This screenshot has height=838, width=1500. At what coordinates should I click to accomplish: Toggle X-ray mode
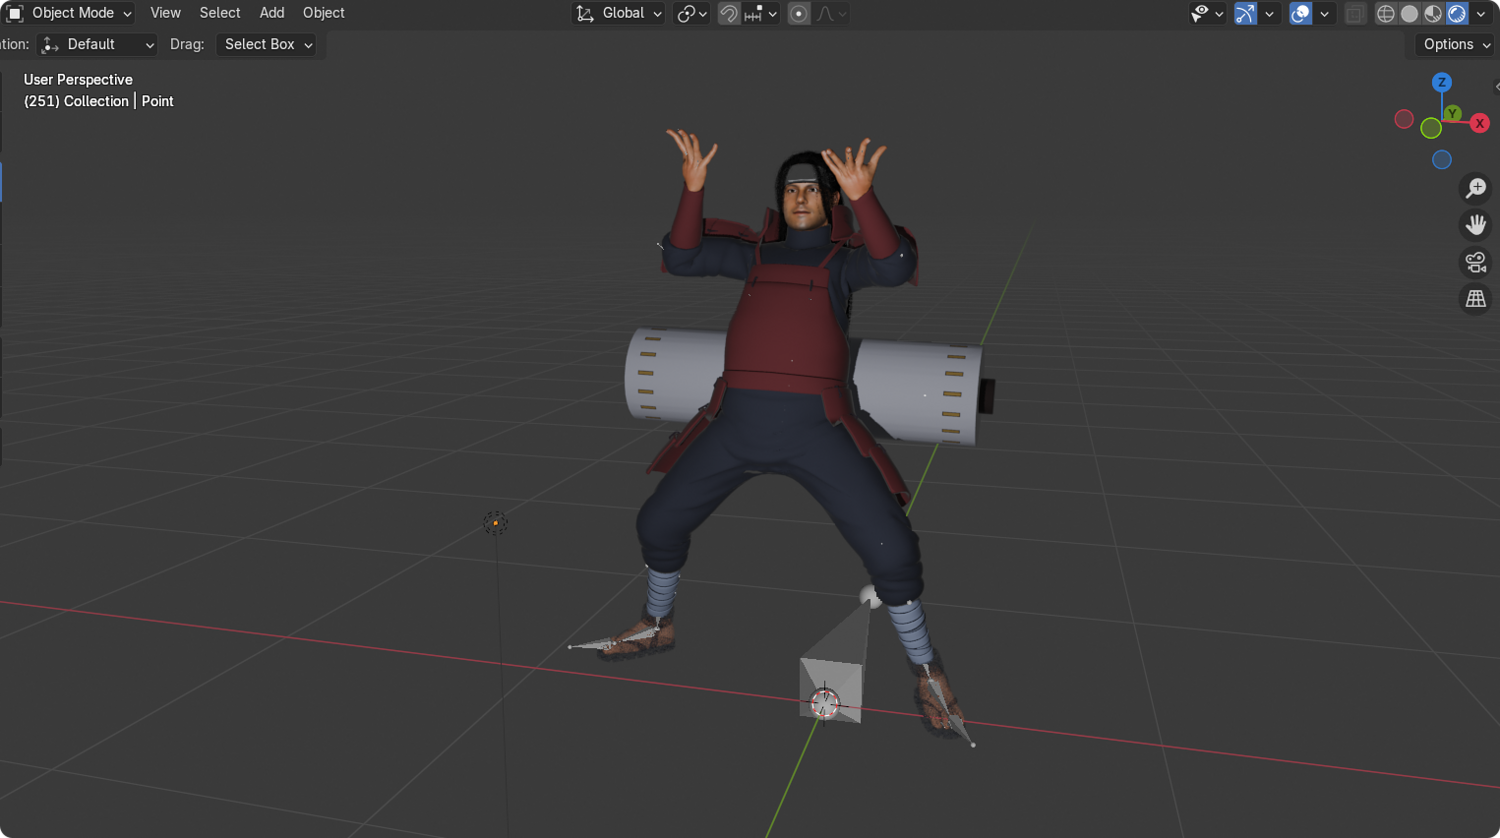tap(1355, 13)
